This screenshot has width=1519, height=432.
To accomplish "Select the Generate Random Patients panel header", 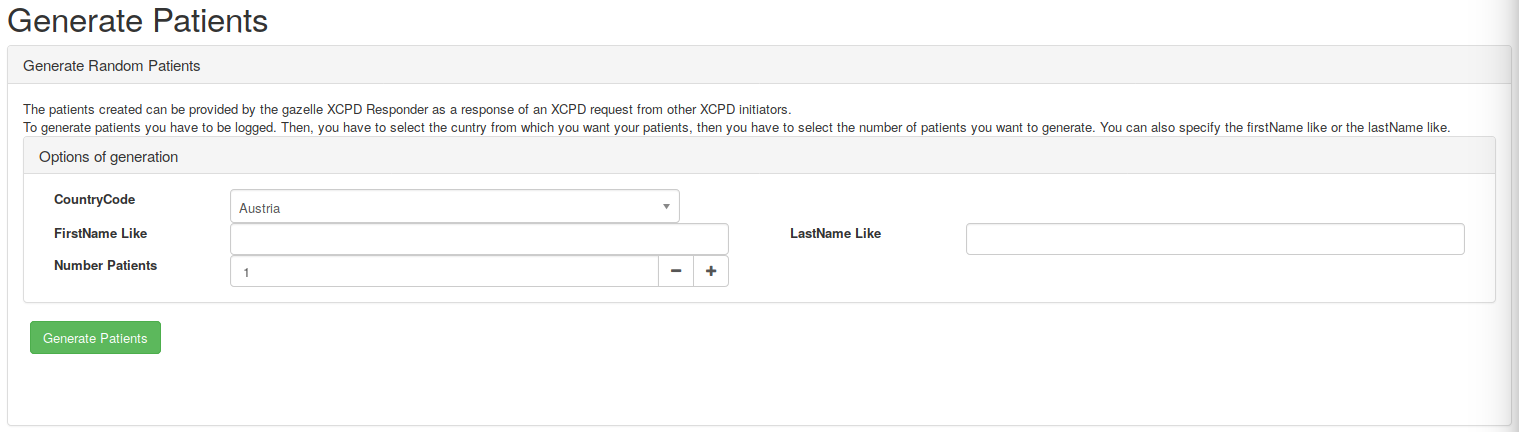I will (x=111, y=66).
